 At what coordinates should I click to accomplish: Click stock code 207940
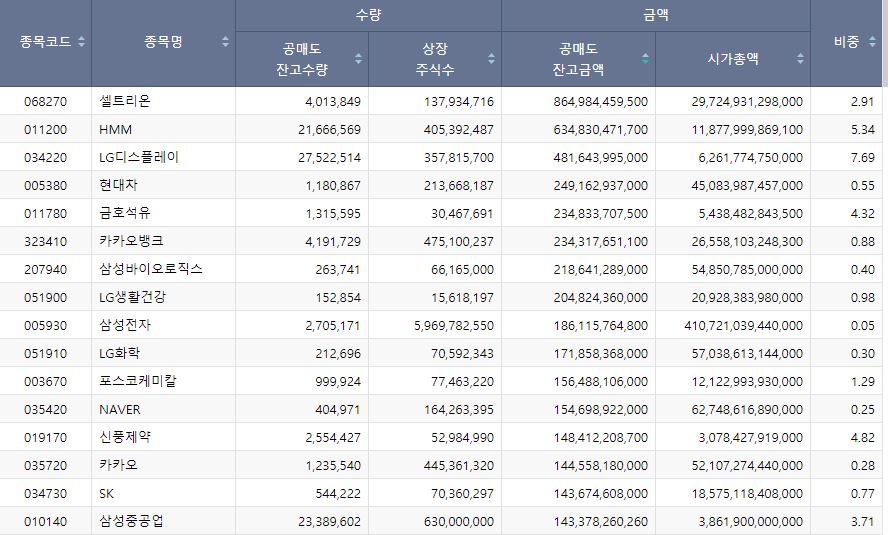coord(45,269)
